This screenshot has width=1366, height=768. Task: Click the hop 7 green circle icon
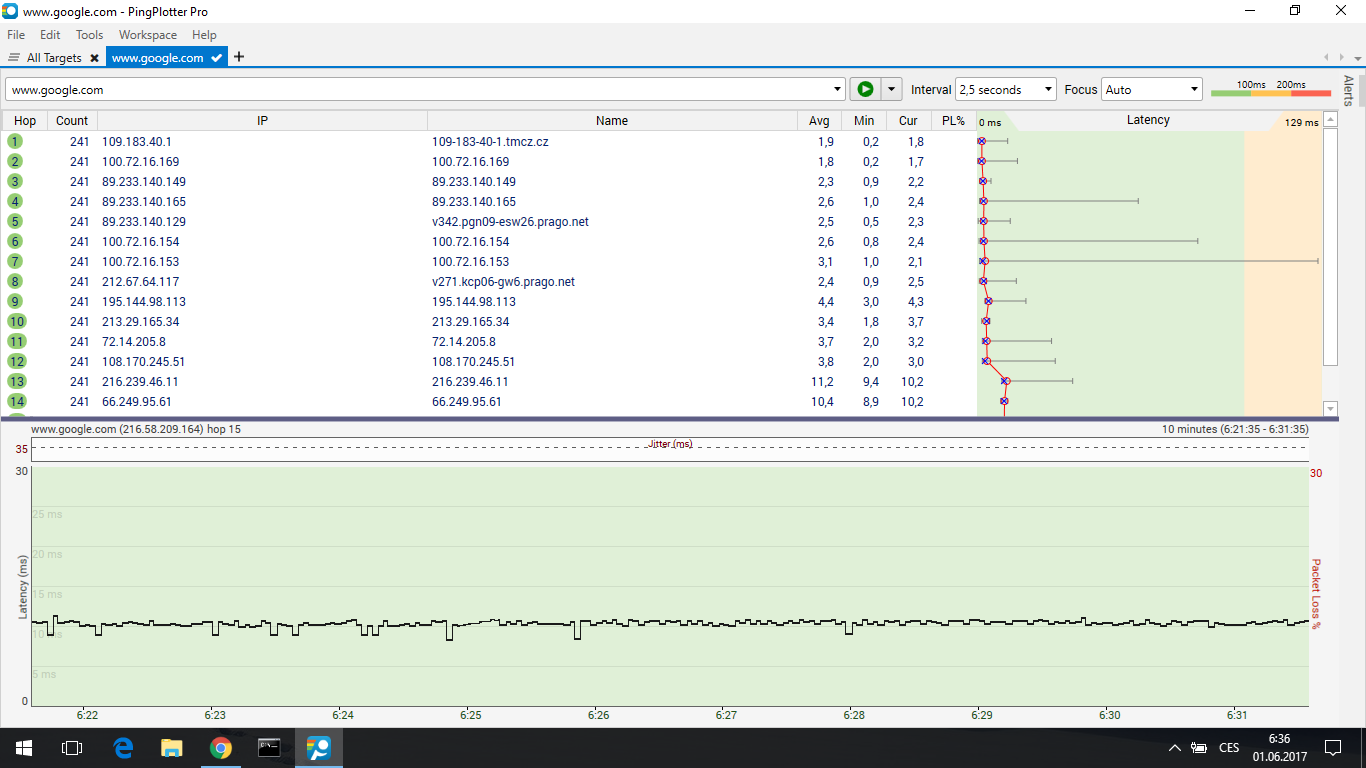coord(15,261)
